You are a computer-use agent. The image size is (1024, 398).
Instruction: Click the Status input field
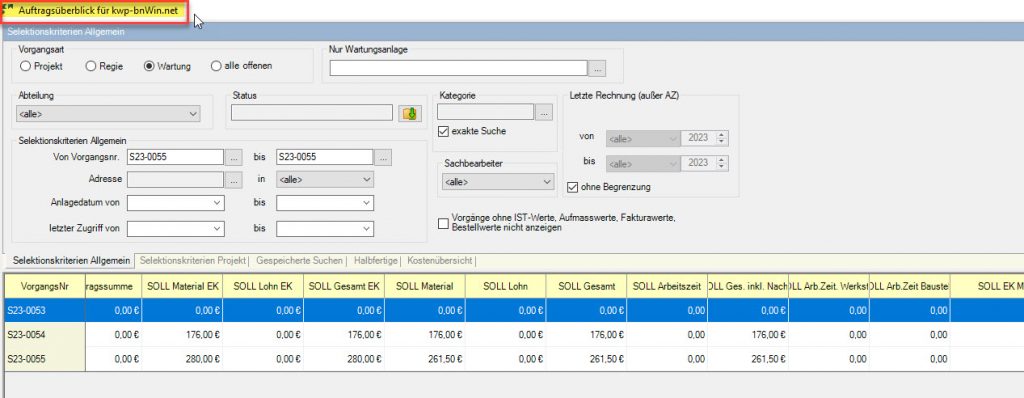[x=312, y=113]
